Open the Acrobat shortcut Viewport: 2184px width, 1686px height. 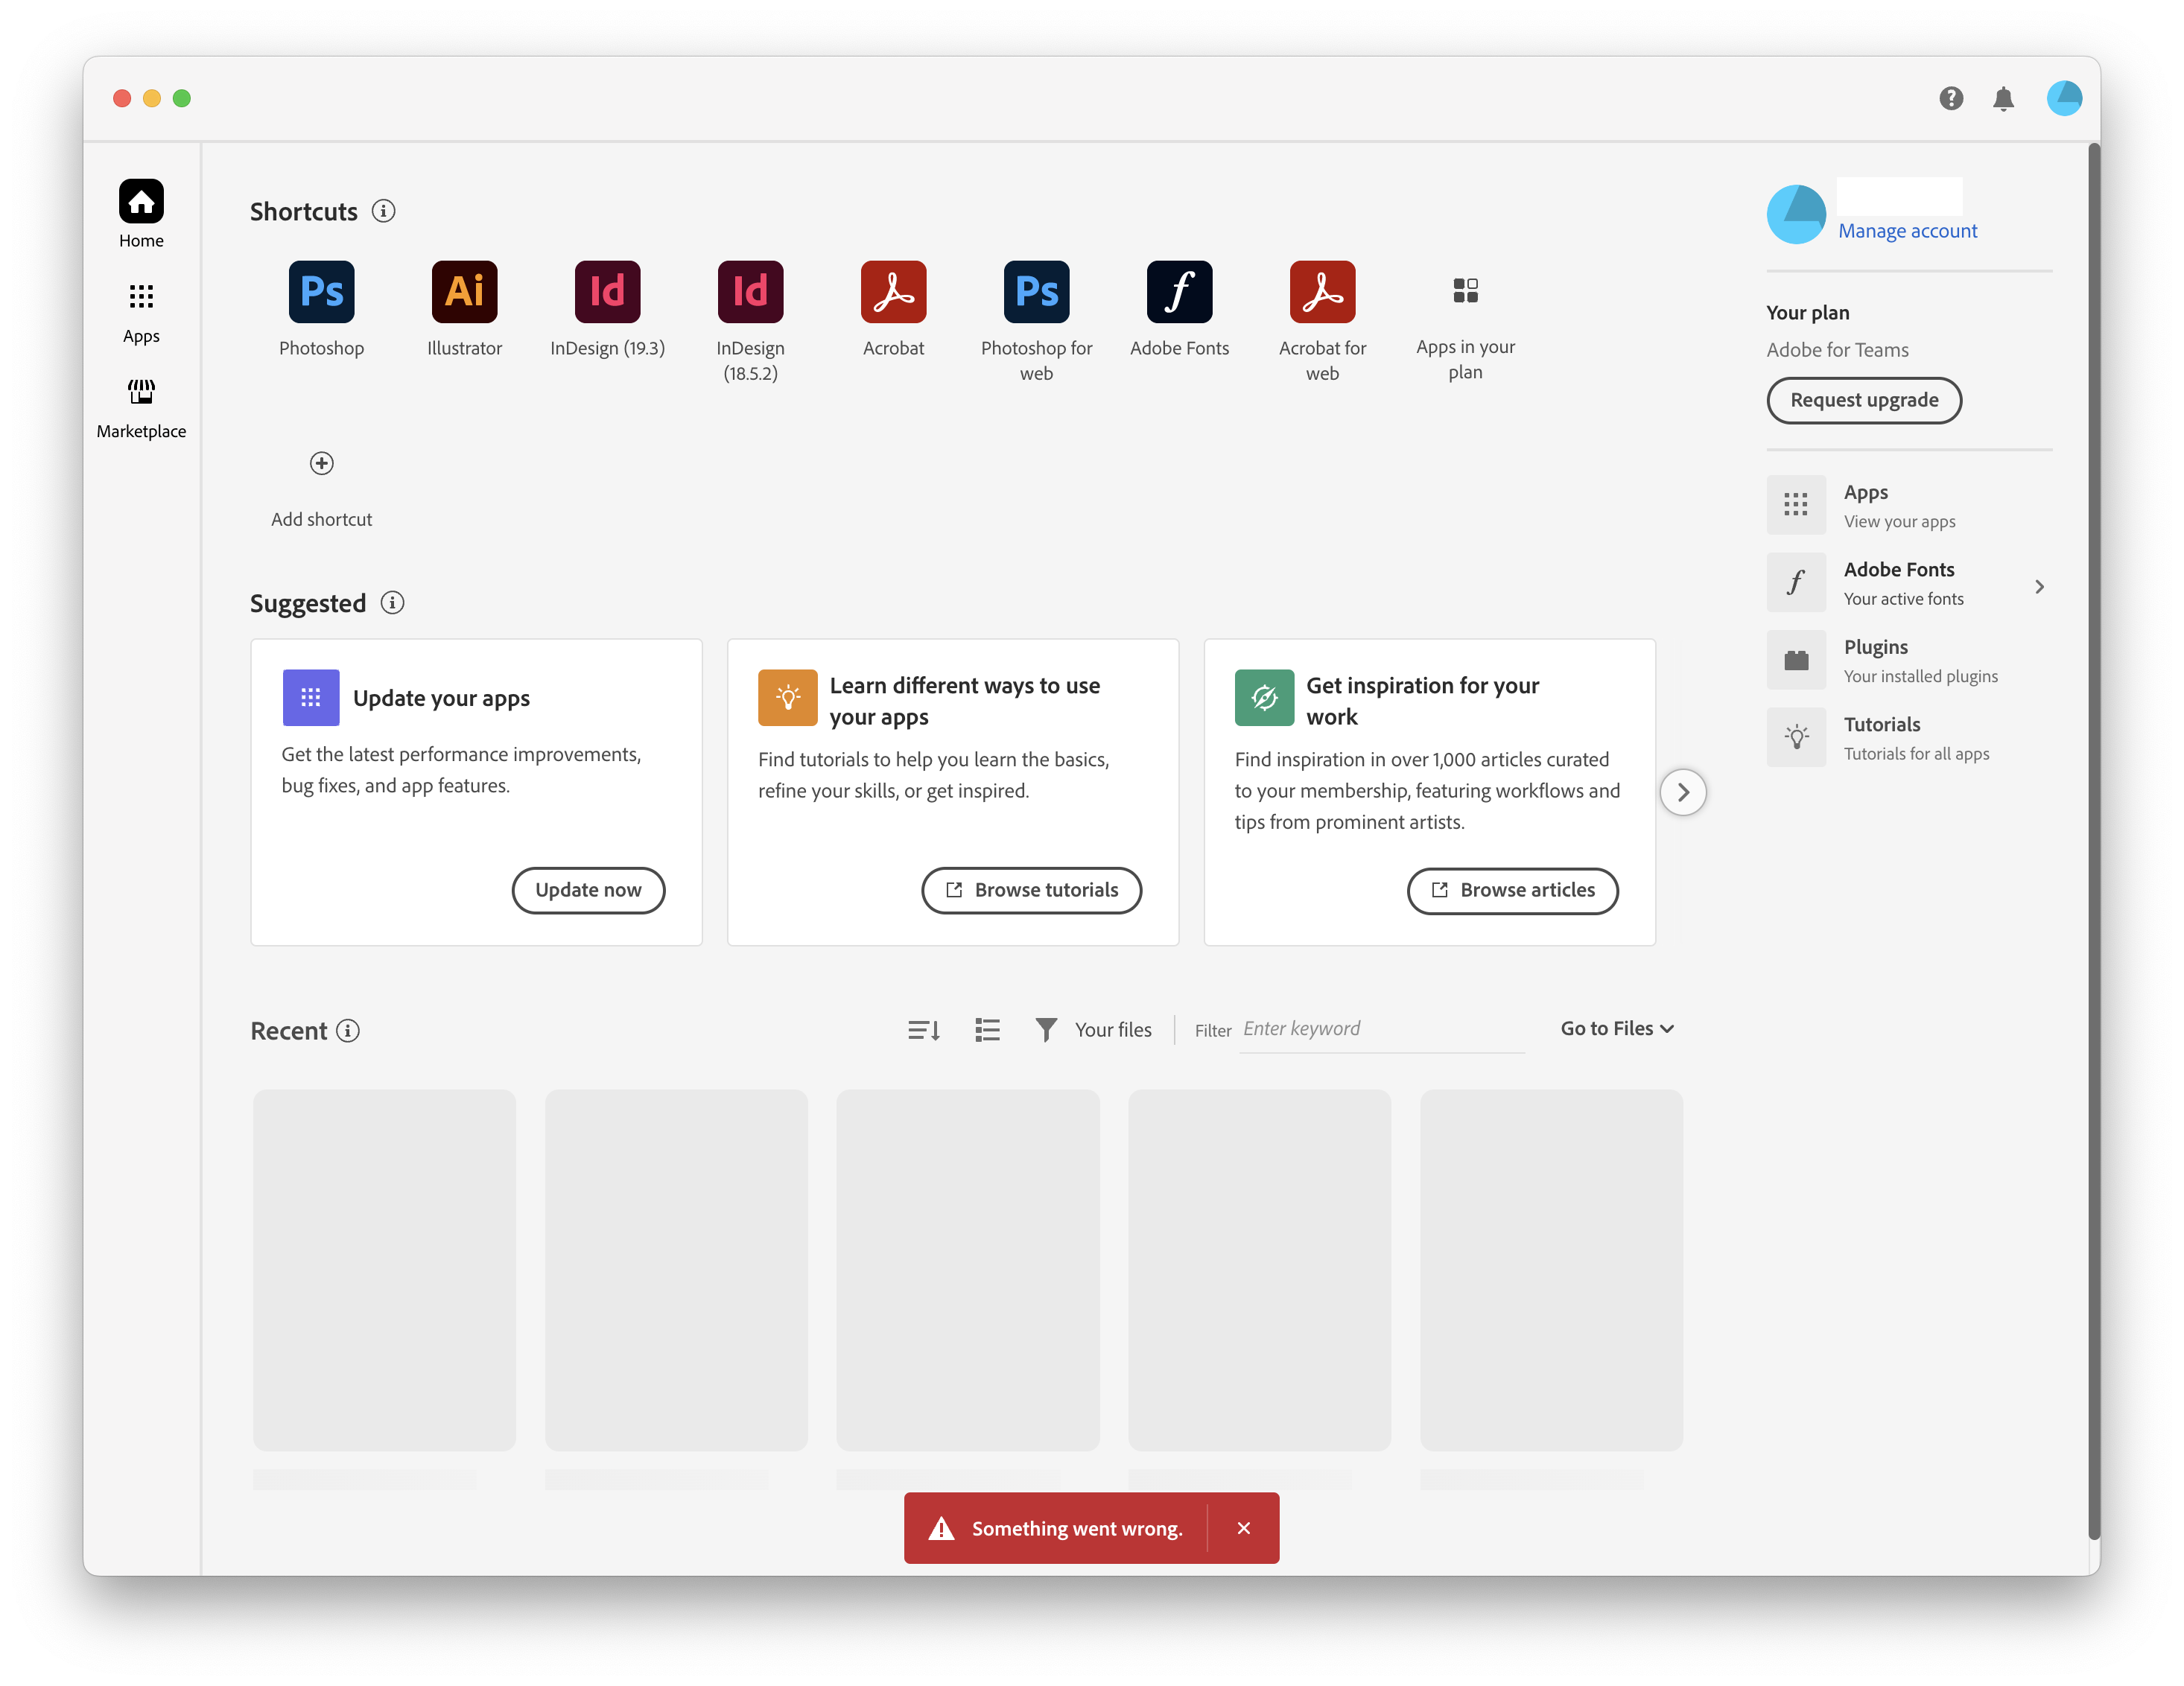893,292
